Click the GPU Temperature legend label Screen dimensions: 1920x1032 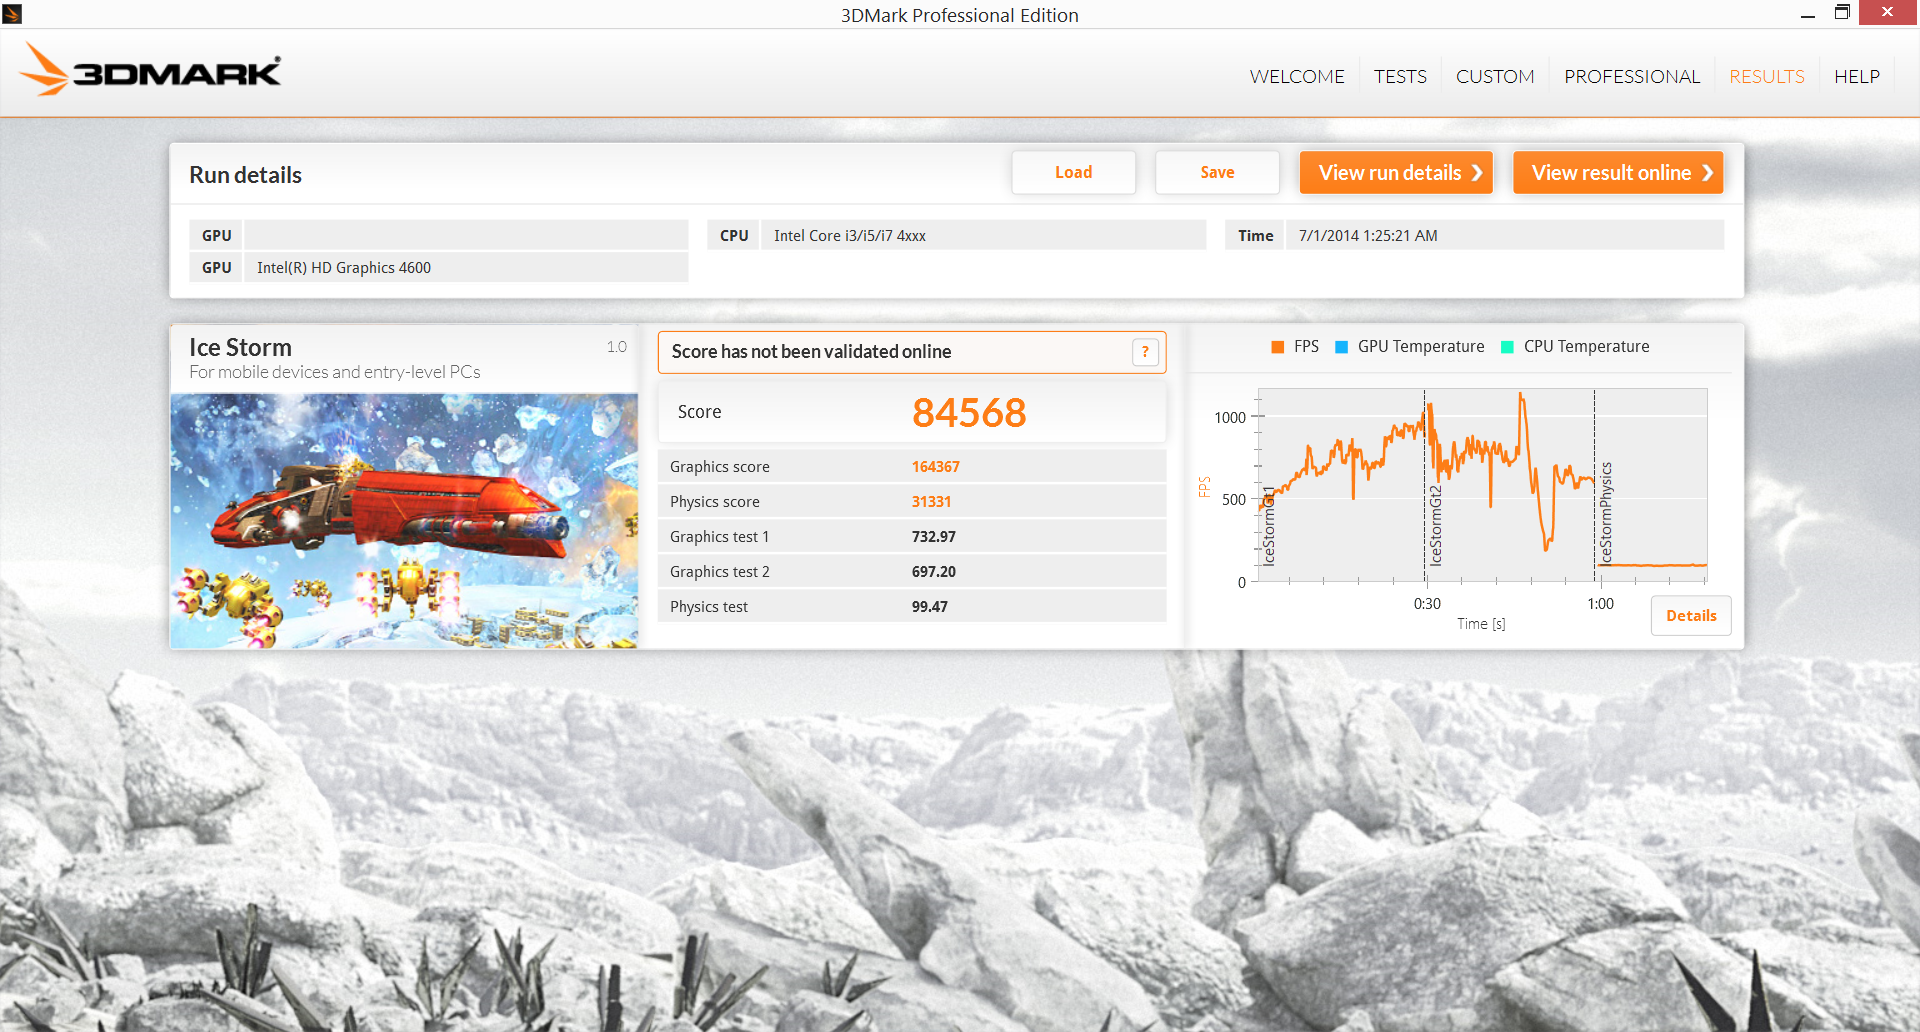[x=1421, y=347]
